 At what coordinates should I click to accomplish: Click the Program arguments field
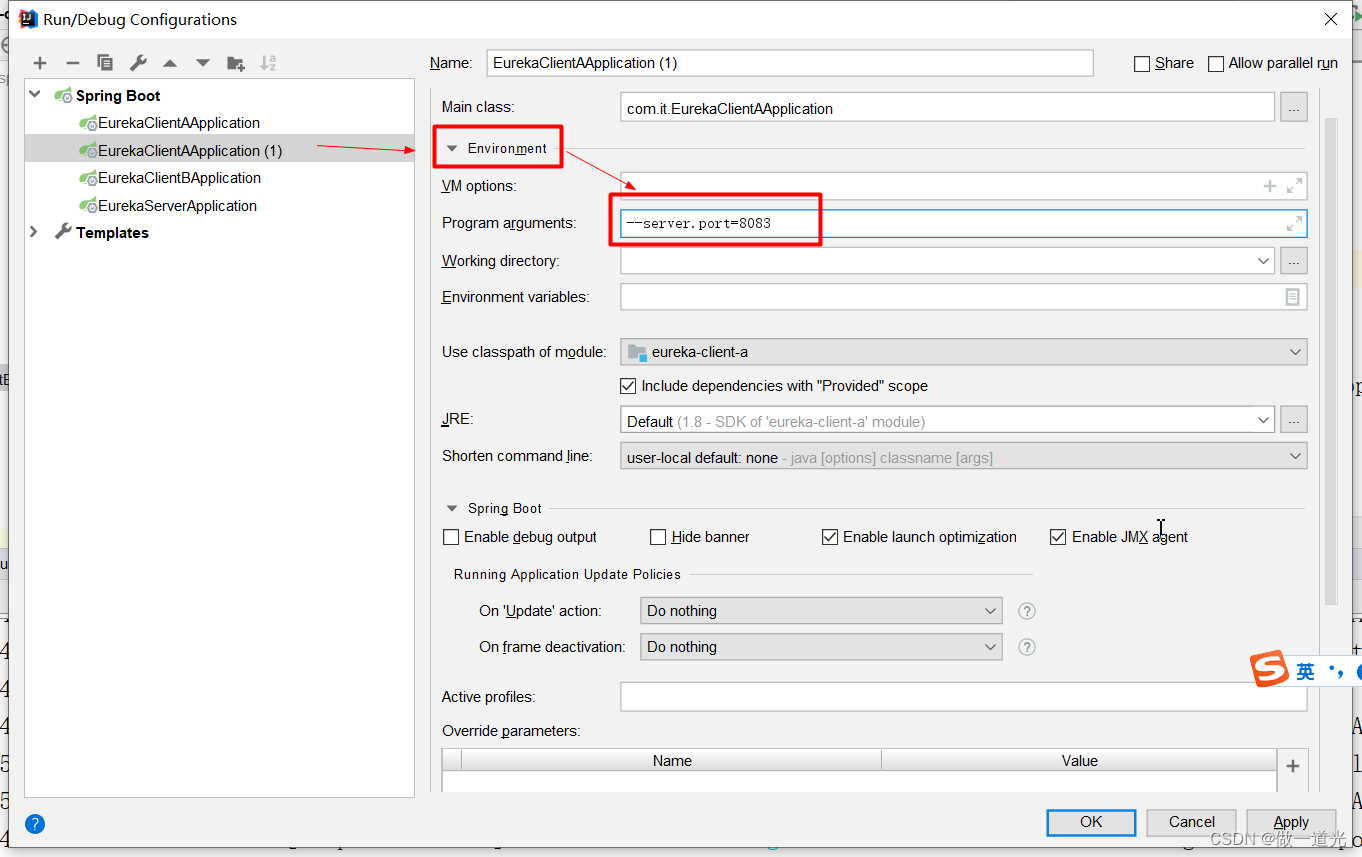tap(964, 223)
